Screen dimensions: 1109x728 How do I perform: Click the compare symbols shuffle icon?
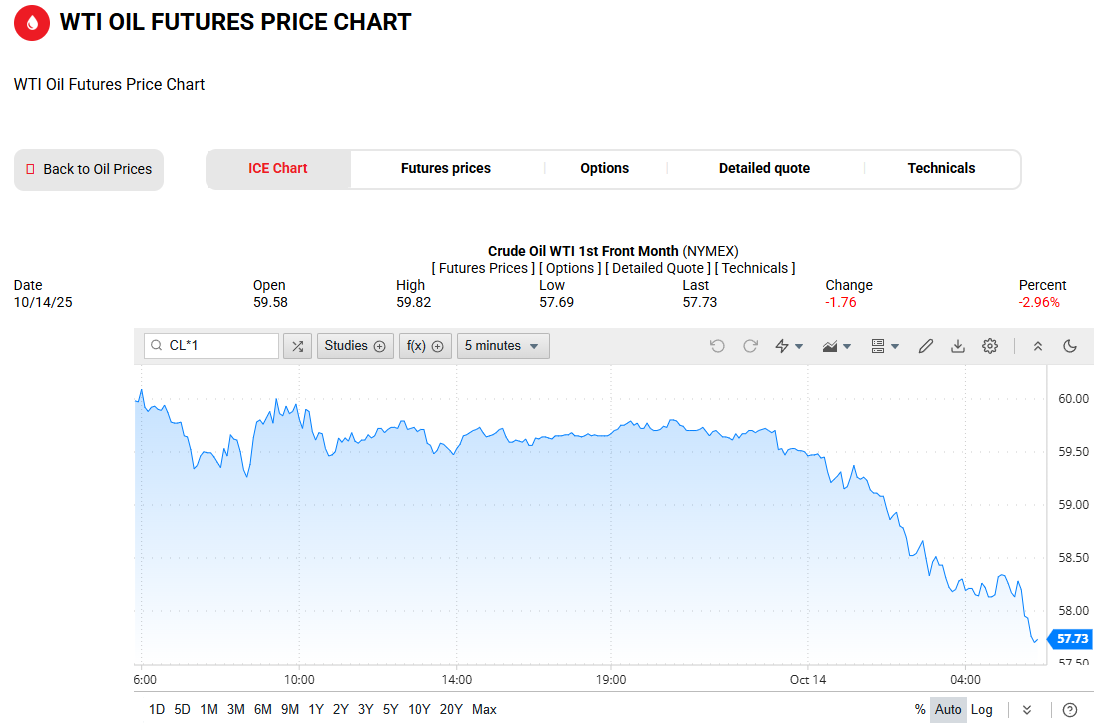click(x=297, y=346)
